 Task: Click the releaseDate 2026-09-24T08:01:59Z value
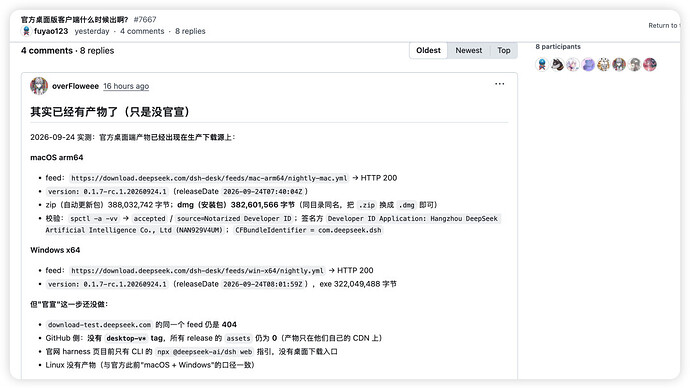(x=263, y=284)
